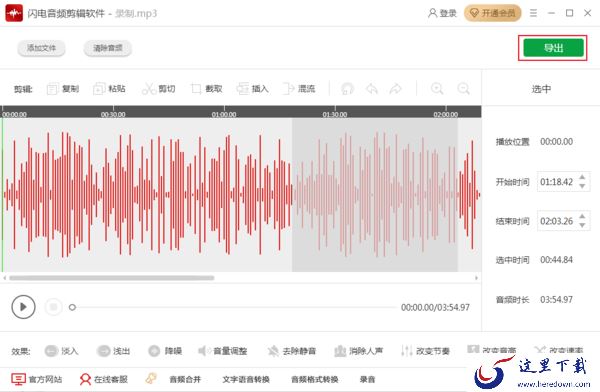Click the 00:00.00/03:54.97 playback time readout
This screenshot has height=392, width=600.
(435, 307)
